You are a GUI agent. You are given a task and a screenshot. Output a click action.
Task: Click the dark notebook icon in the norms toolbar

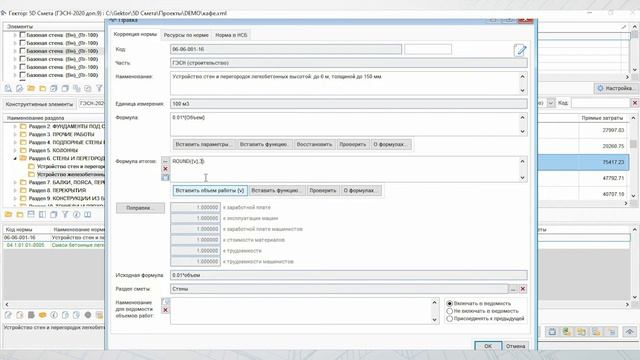point(31,315)
